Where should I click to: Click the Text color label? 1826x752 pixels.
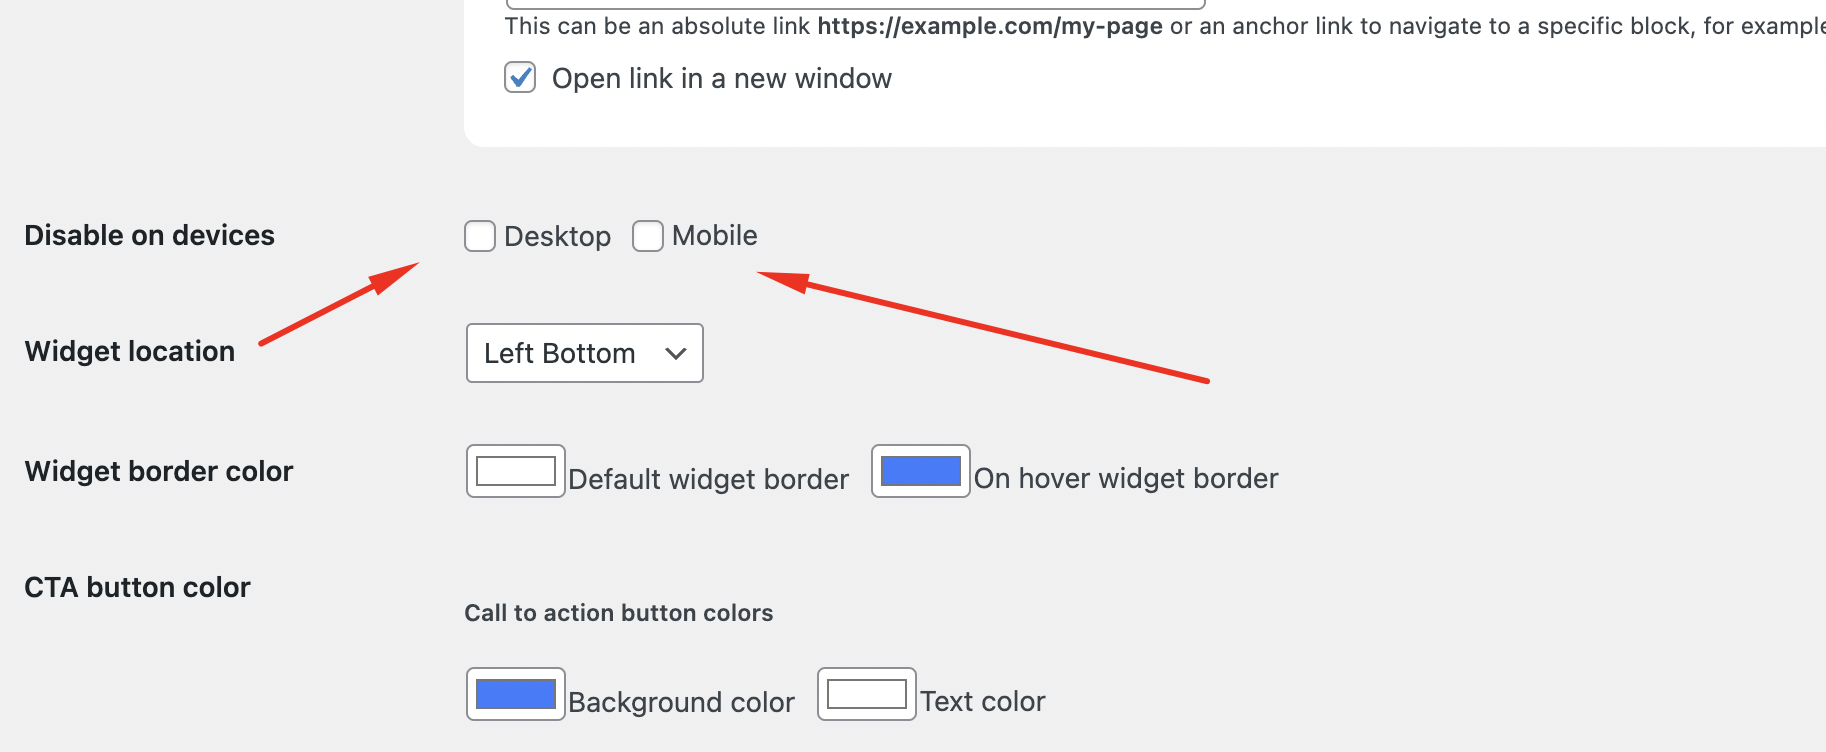tap(983, 701)
